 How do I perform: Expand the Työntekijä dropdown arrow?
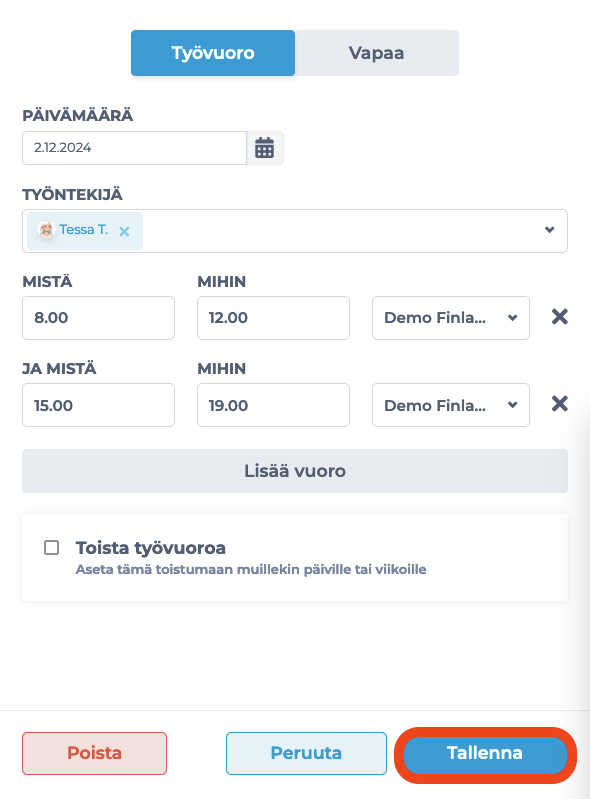point(549,230)
